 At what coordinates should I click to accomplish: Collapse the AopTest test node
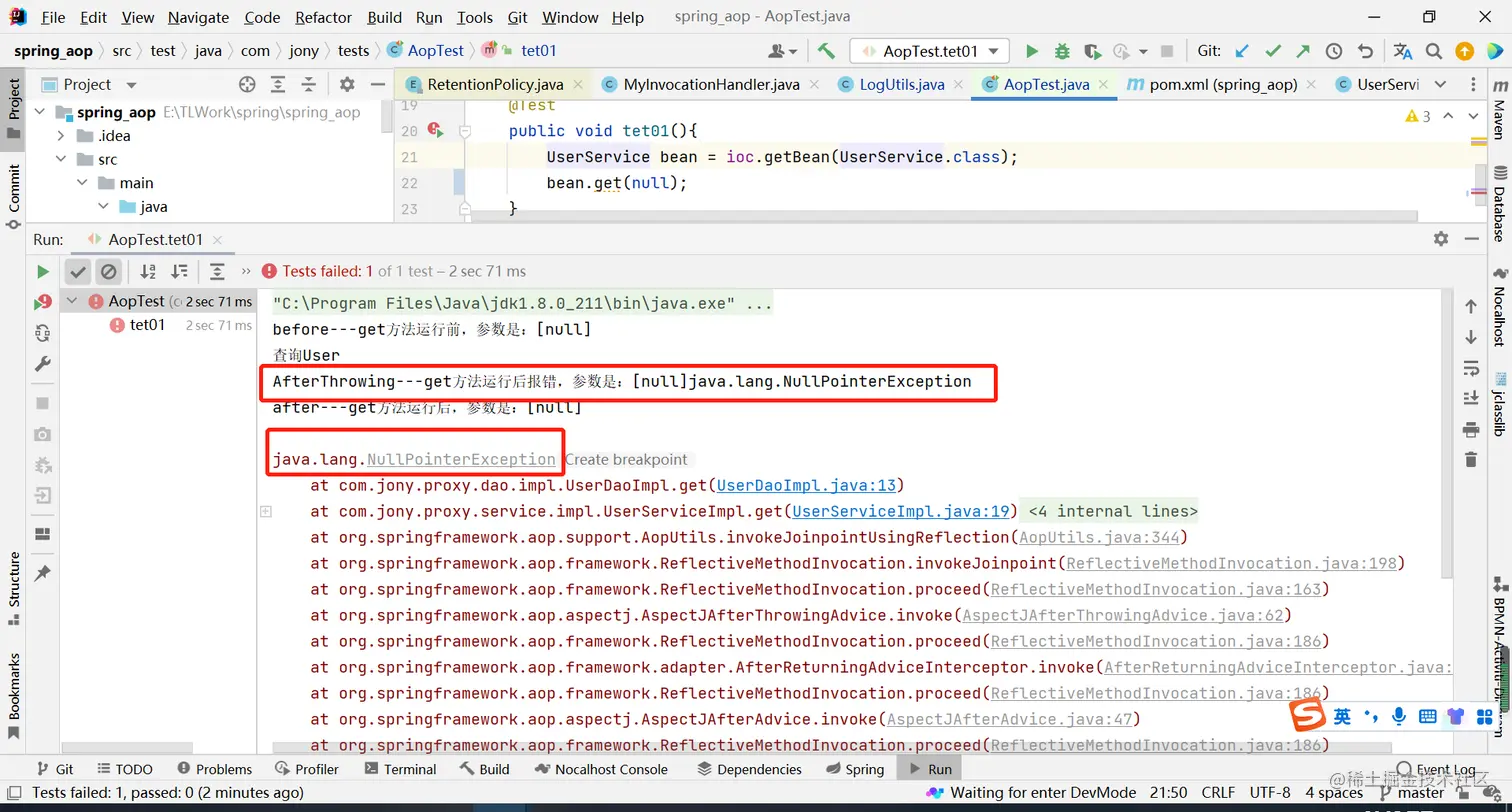72,301
